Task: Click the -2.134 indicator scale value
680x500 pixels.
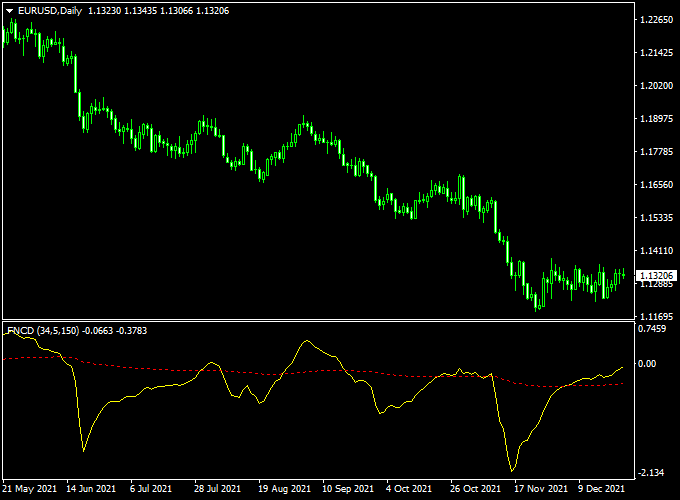Action: (x=654, y=473)
